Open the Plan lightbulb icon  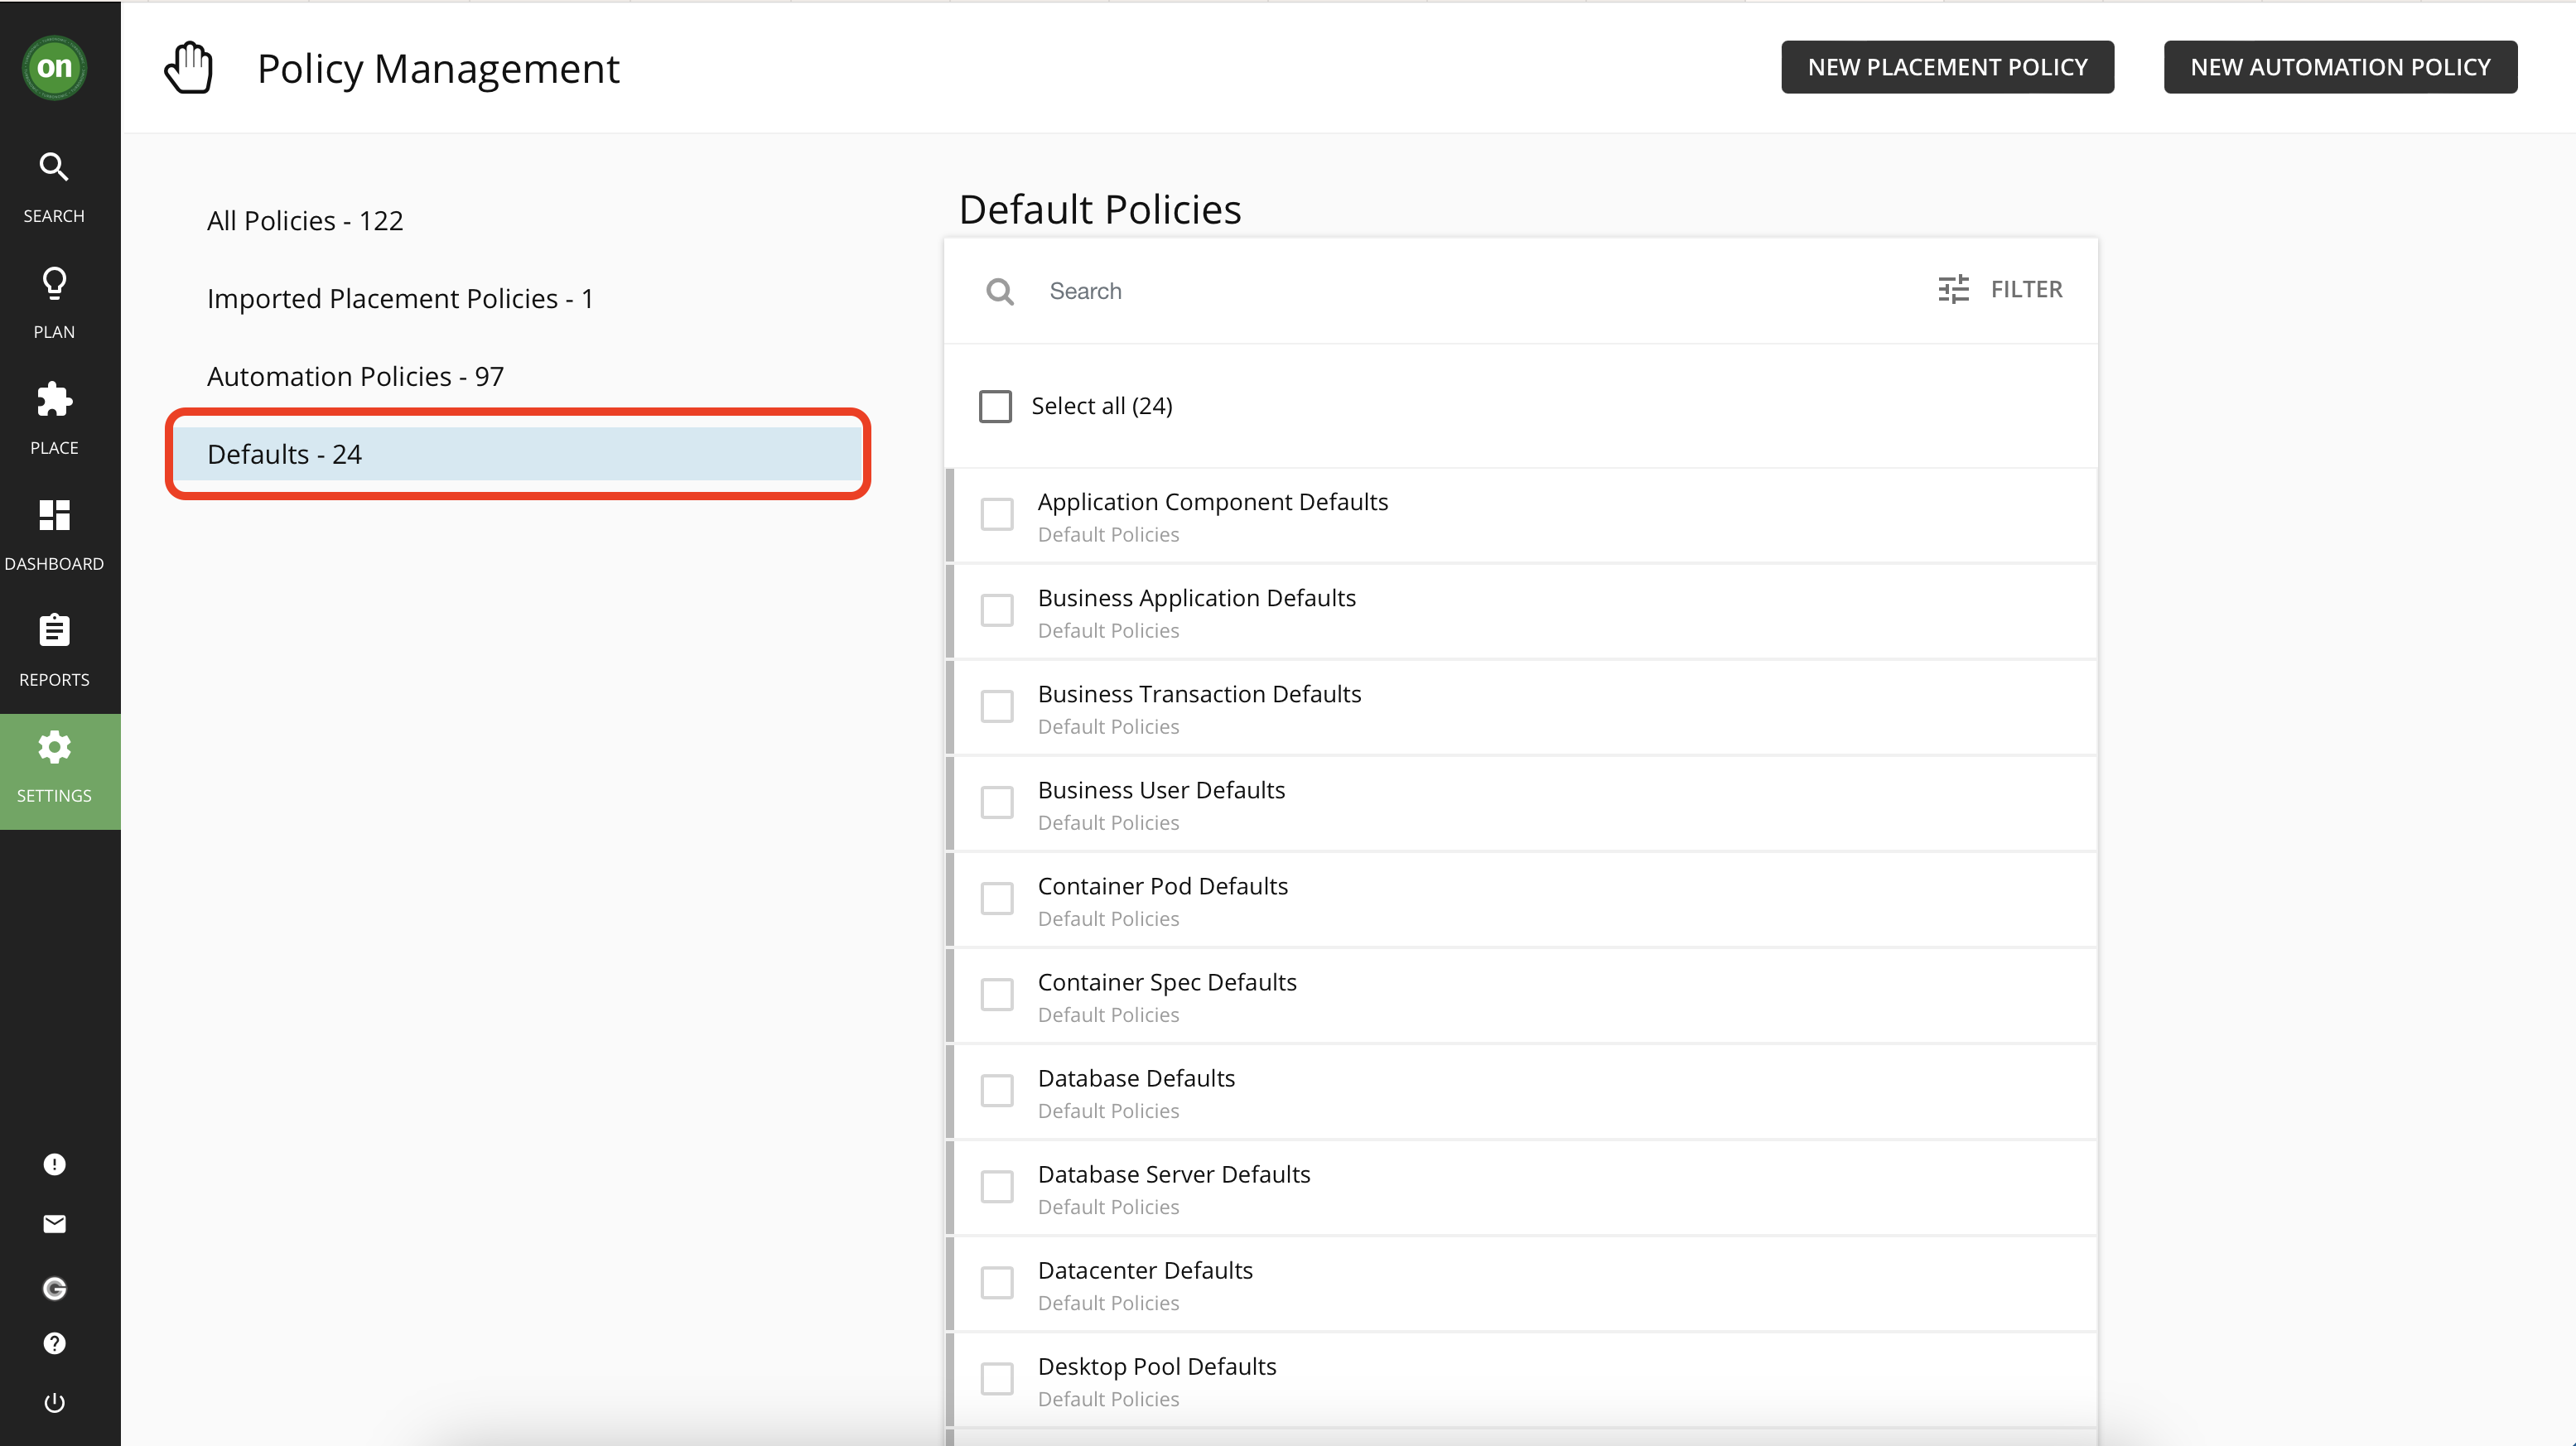(54, 283)
